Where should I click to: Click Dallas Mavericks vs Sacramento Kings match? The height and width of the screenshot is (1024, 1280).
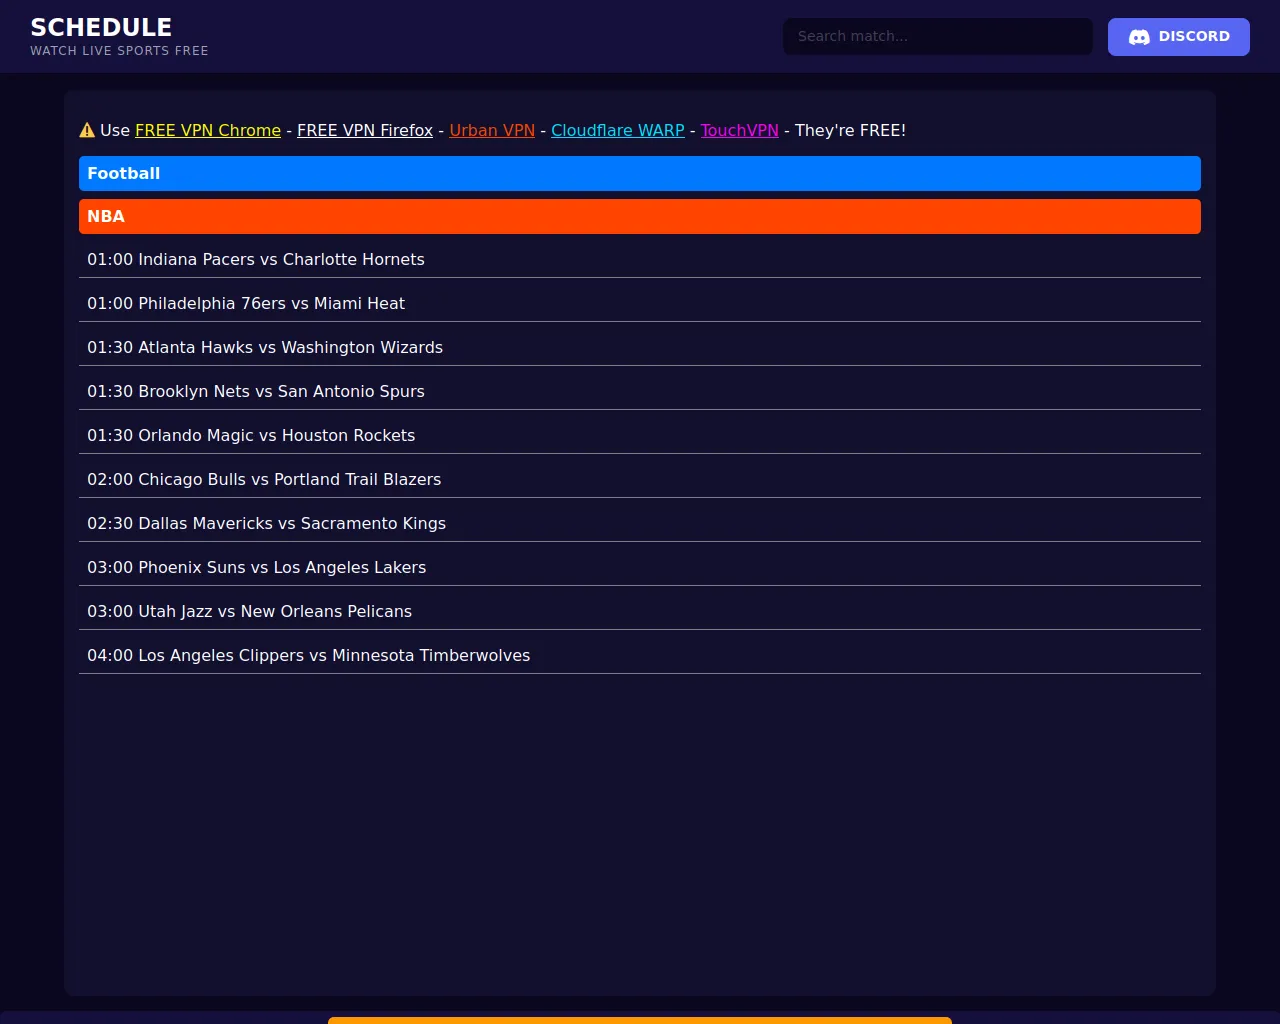[x=640, y=523]
